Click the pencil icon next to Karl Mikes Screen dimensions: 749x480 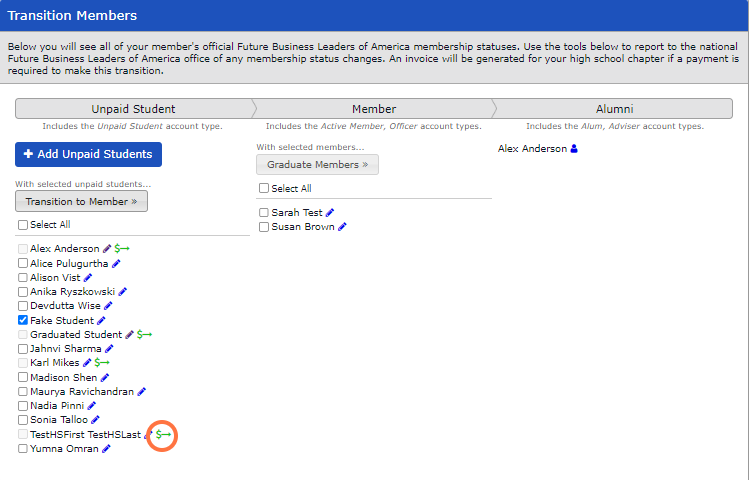click(87, 363)
